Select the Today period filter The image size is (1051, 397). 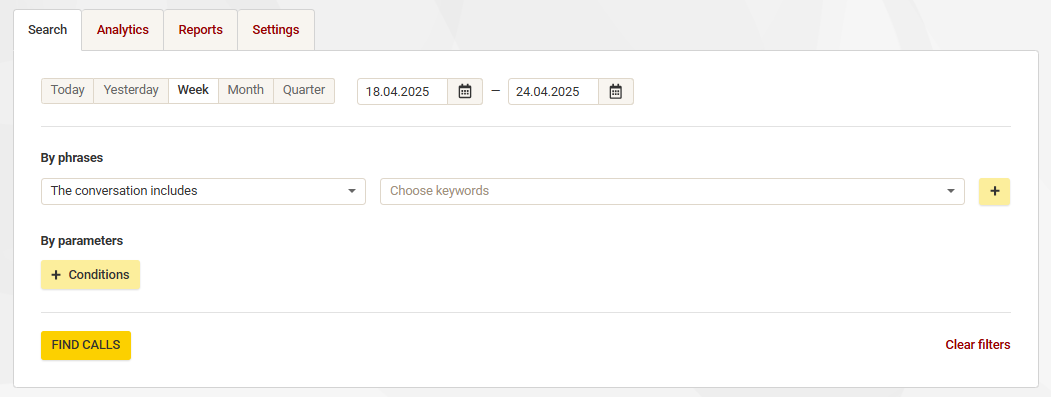[68, 91]
